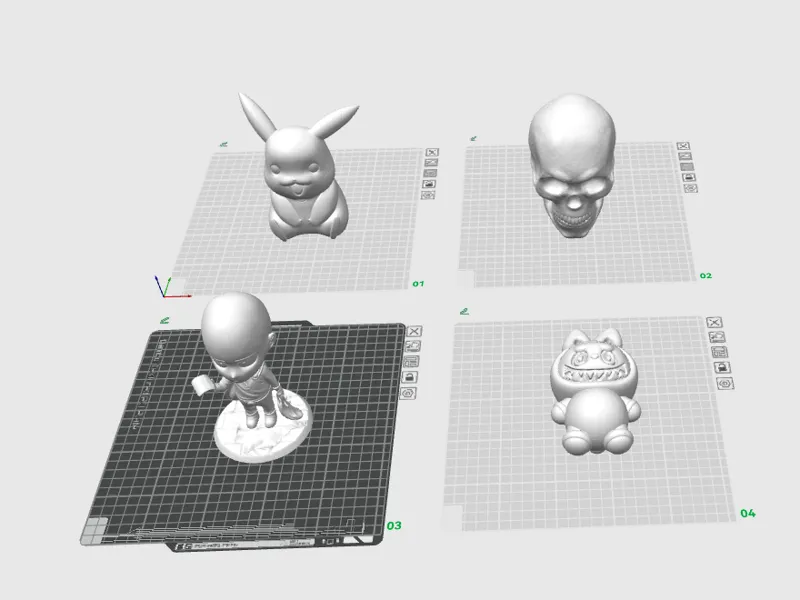Select the cat monster model on plate 04
This screenshot has width=800, height=600.
click(x=595, y=393)
